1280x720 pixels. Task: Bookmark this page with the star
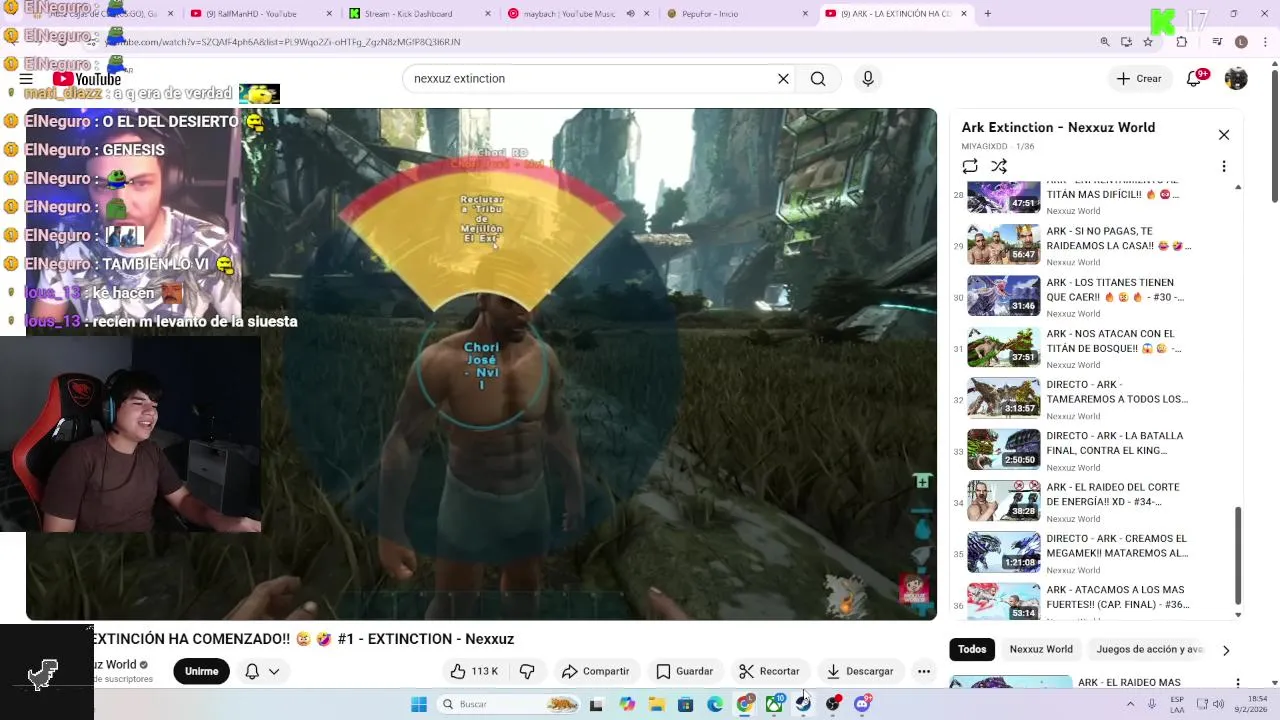(1148, 42)
